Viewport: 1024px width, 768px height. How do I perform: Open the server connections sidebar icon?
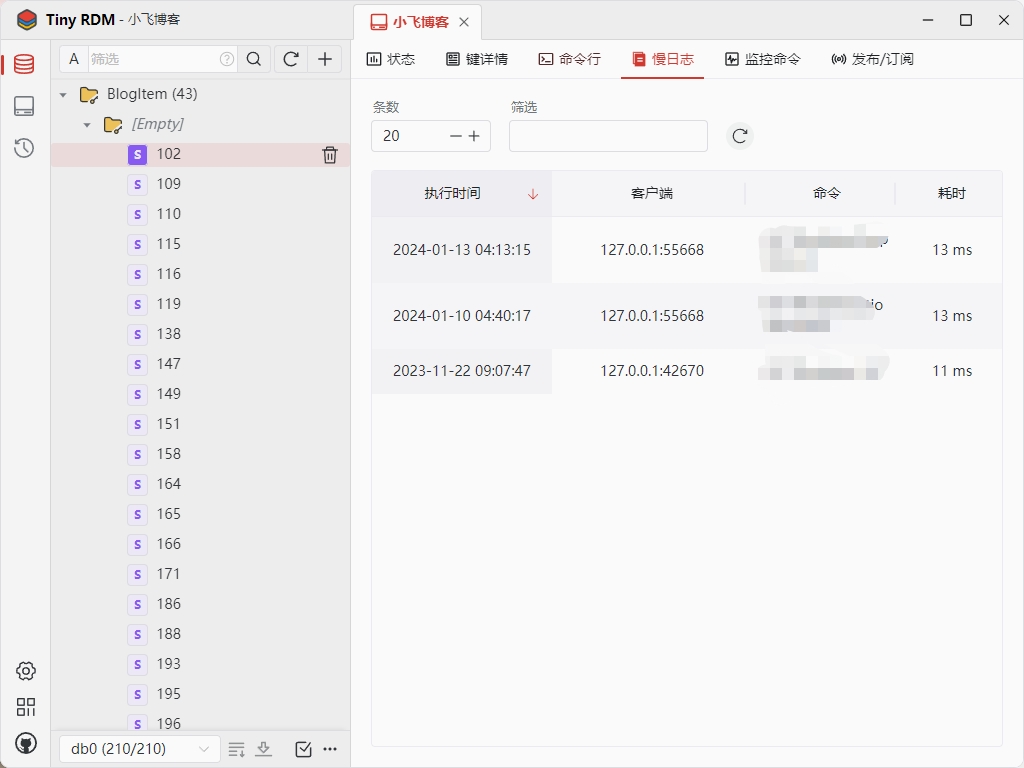pyautogui.click(x=24, y=107)
